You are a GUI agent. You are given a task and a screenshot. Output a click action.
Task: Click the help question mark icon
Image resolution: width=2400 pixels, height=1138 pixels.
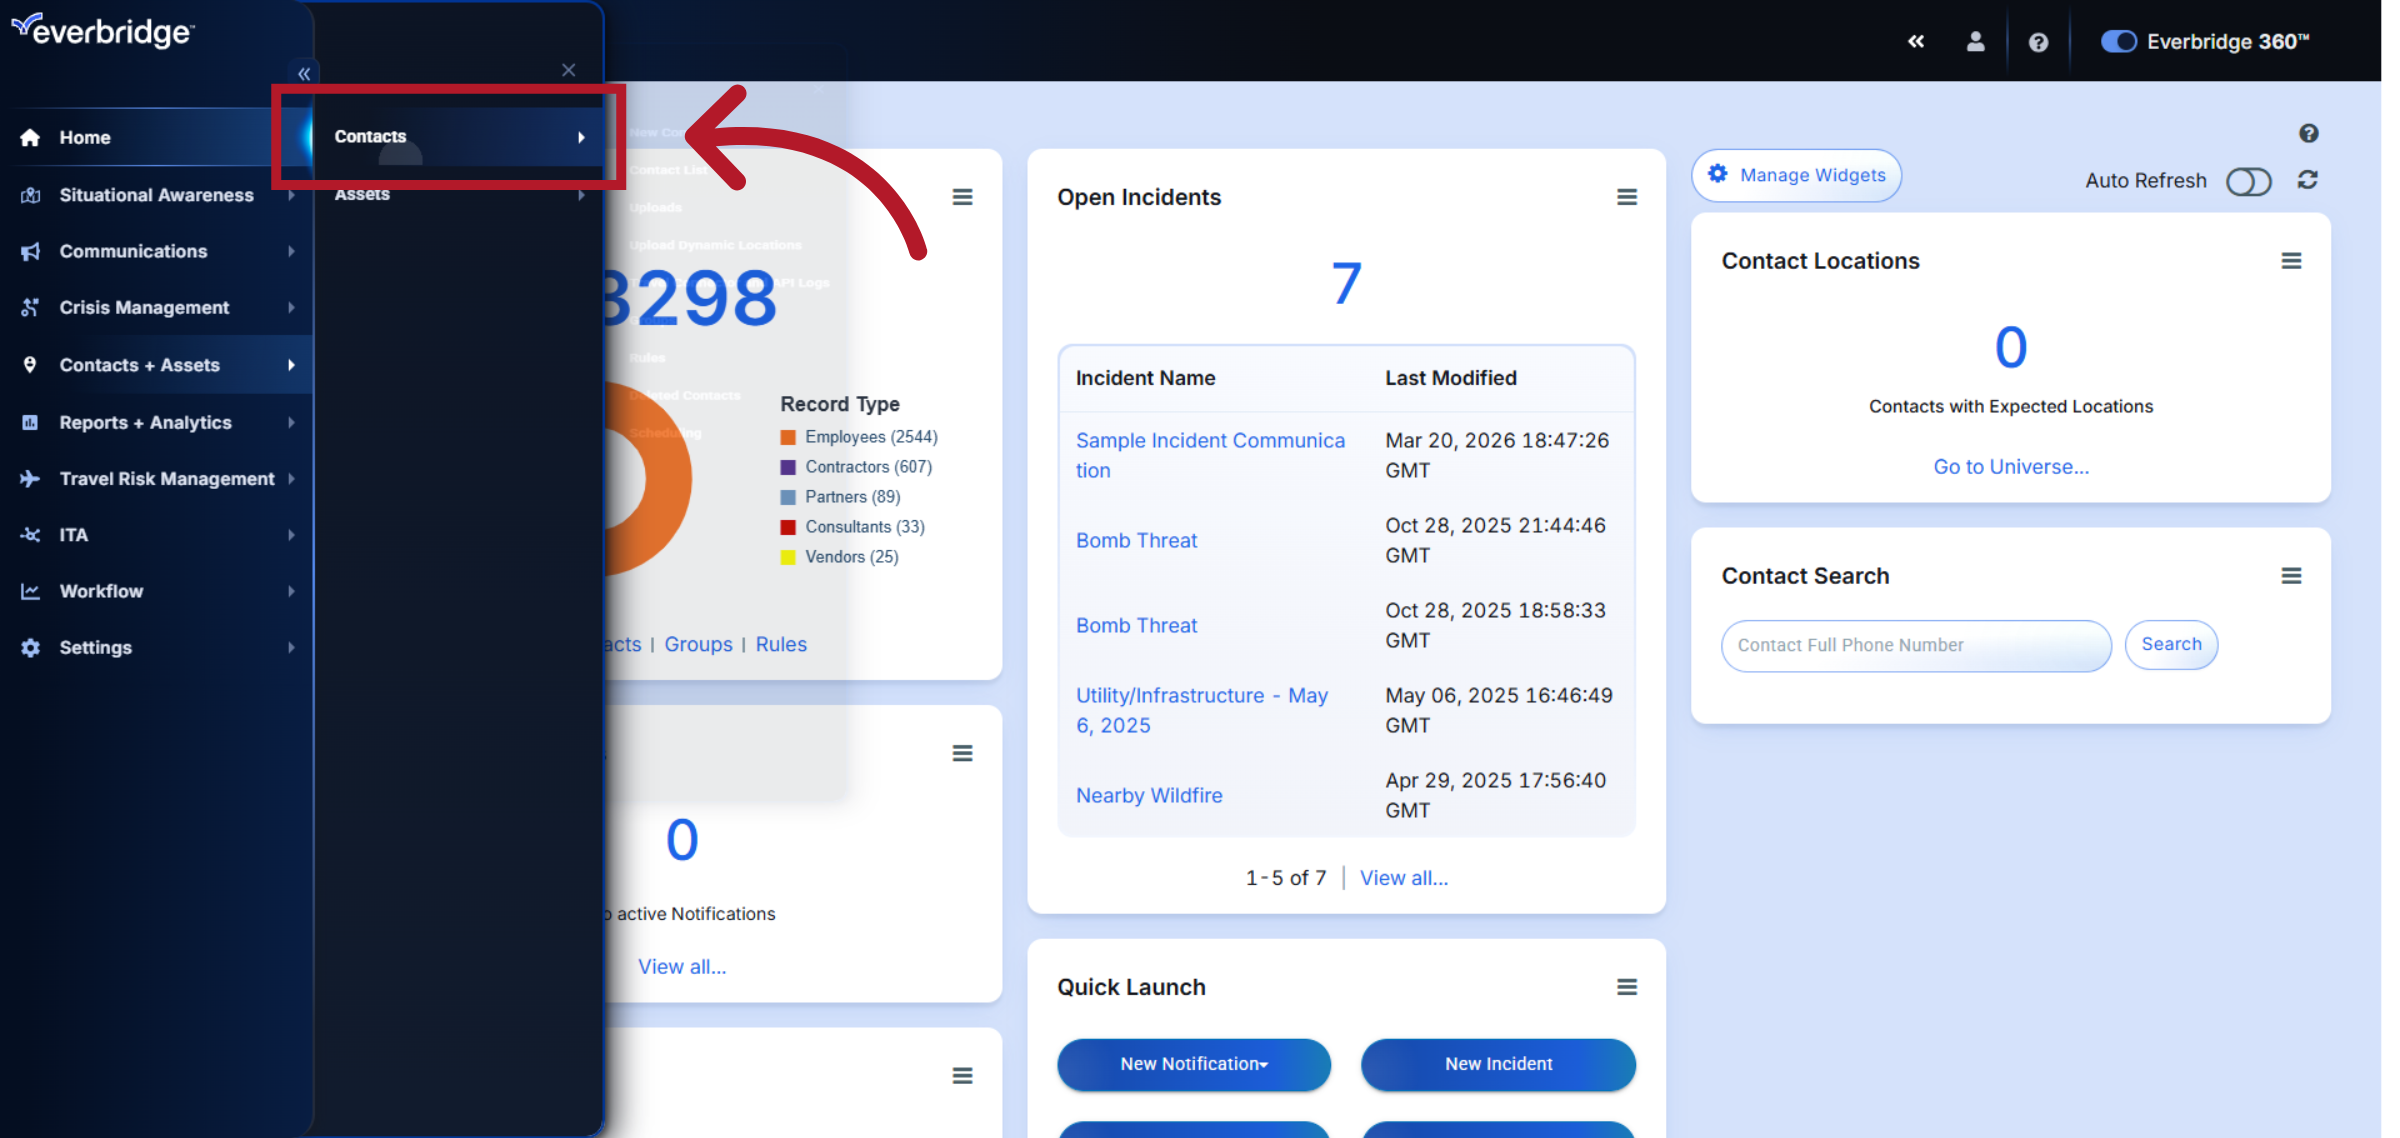click(2038, 41)
